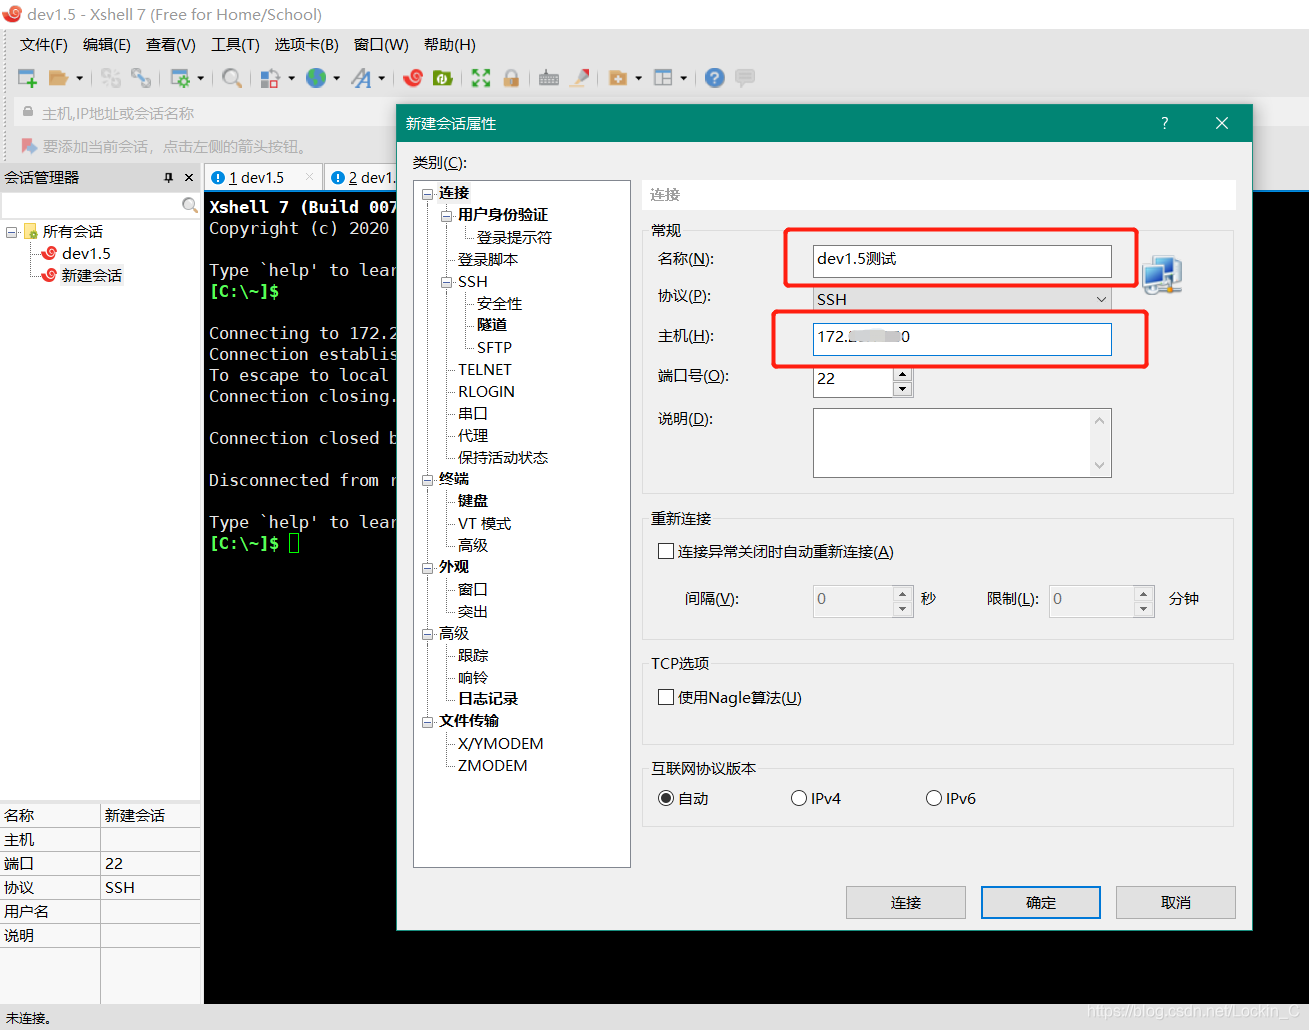
Task: Click the 连接 button in dialog
Action: 906,902
